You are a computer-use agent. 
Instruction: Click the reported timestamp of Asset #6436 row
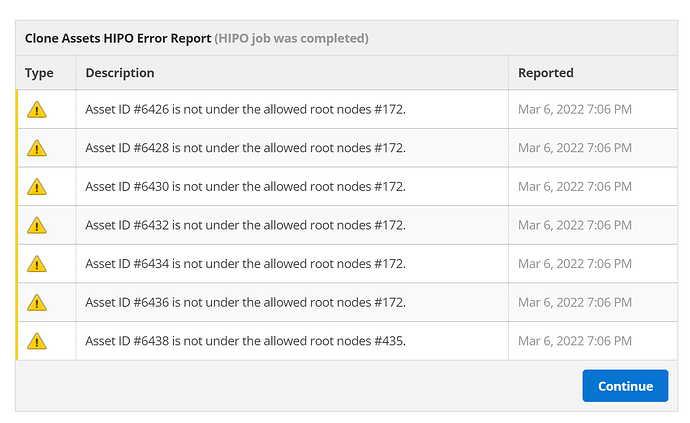(x=575, y=302)
